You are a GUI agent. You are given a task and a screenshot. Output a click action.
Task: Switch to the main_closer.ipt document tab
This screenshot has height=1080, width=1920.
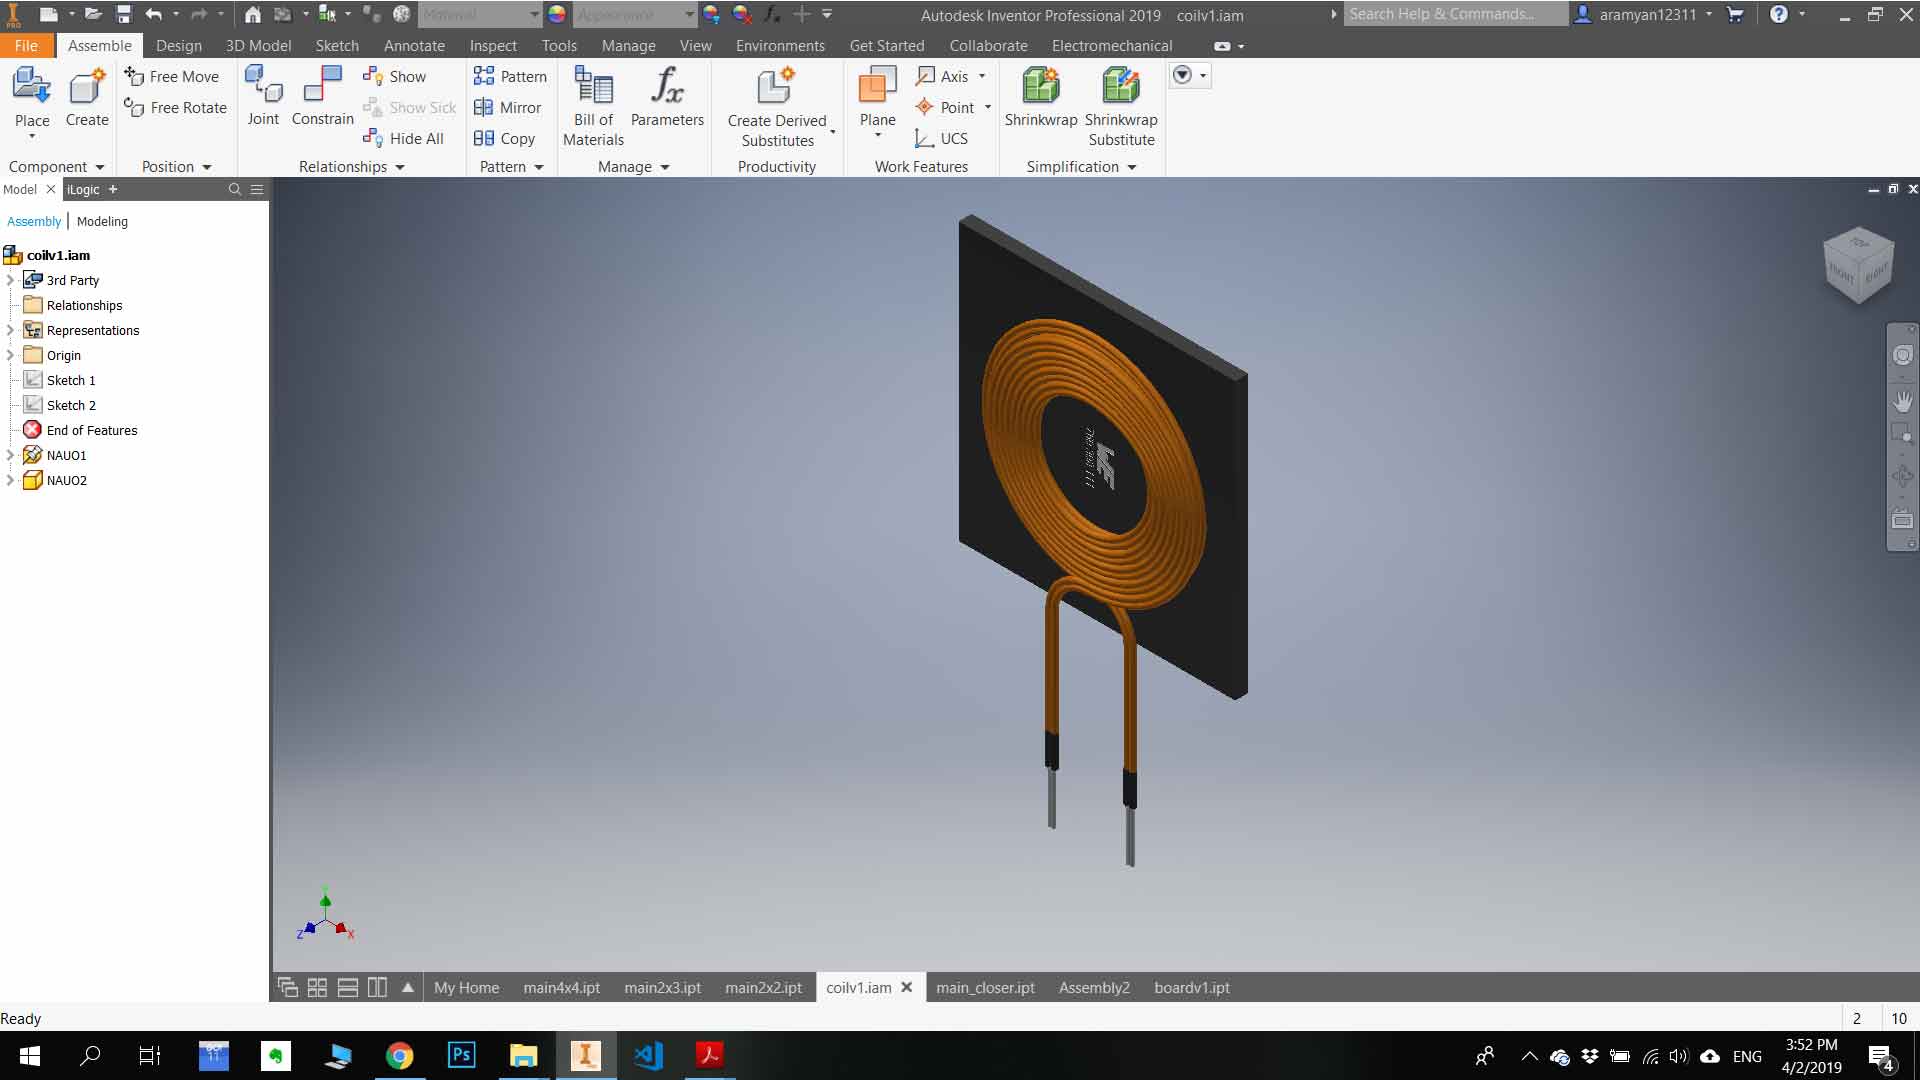pyautogui.click(x=985, y=987)
